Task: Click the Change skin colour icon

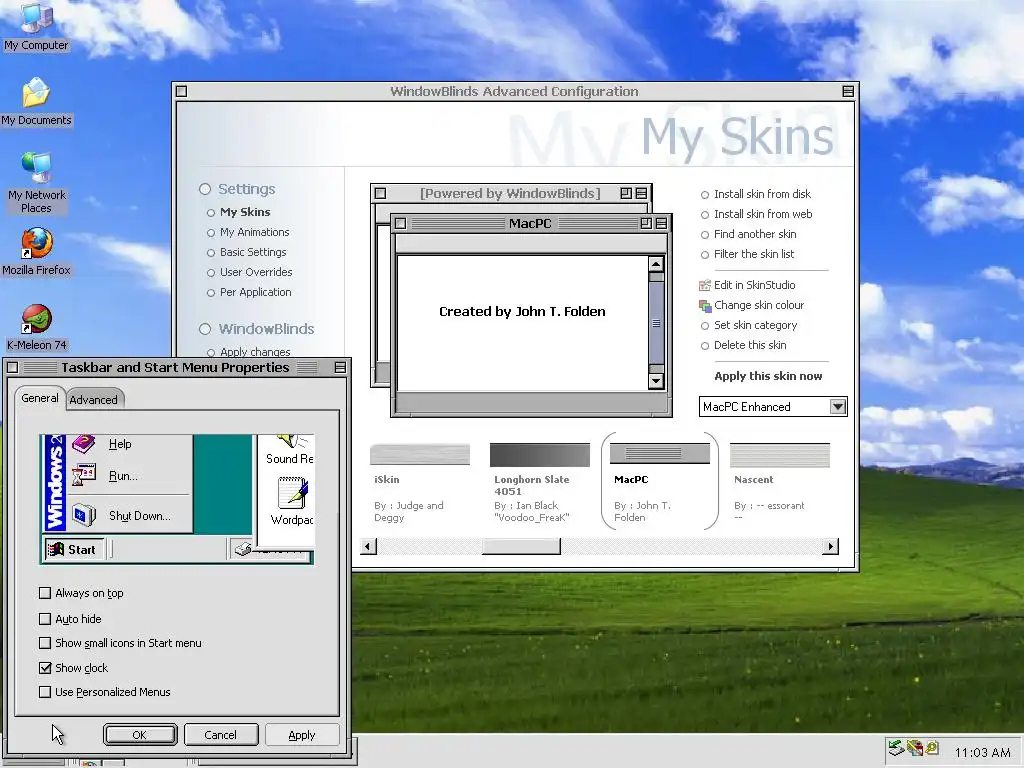Action: 705,306
